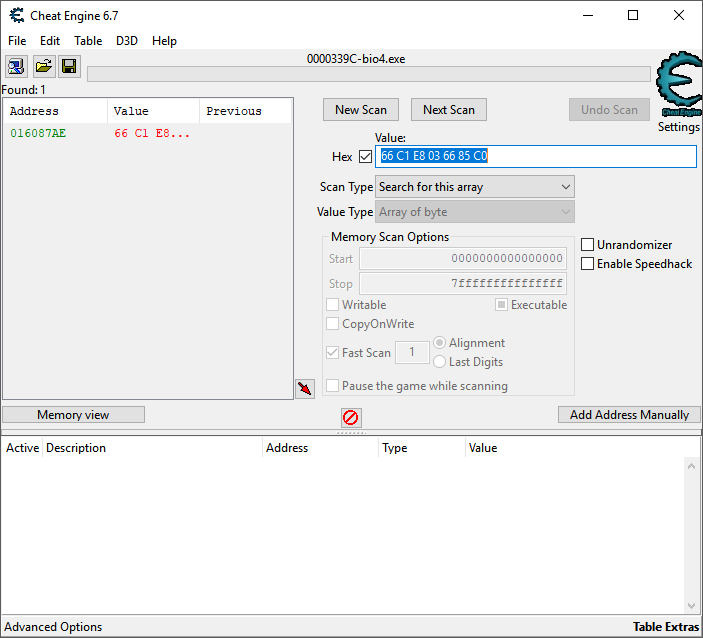Click the Fast Scan alignment value field
Viewport: 703px width, 638px height.
pyautogui.click(x=412, y=352)
